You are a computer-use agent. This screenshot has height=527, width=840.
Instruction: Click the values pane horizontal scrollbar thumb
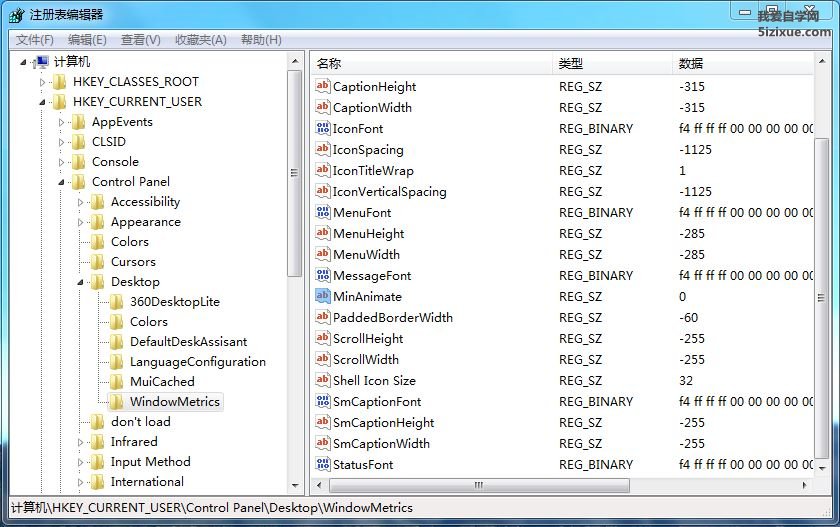479,485
